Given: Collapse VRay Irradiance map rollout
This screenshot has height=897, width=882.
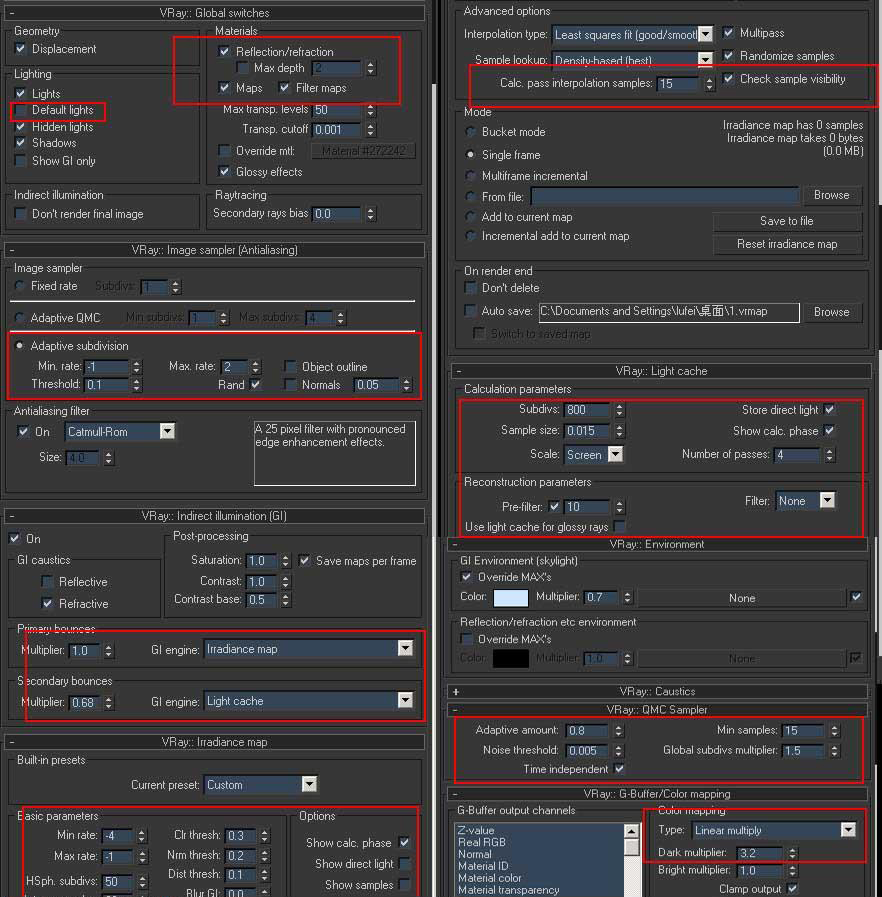Looking at the screenshot, I should click(214, 742).
